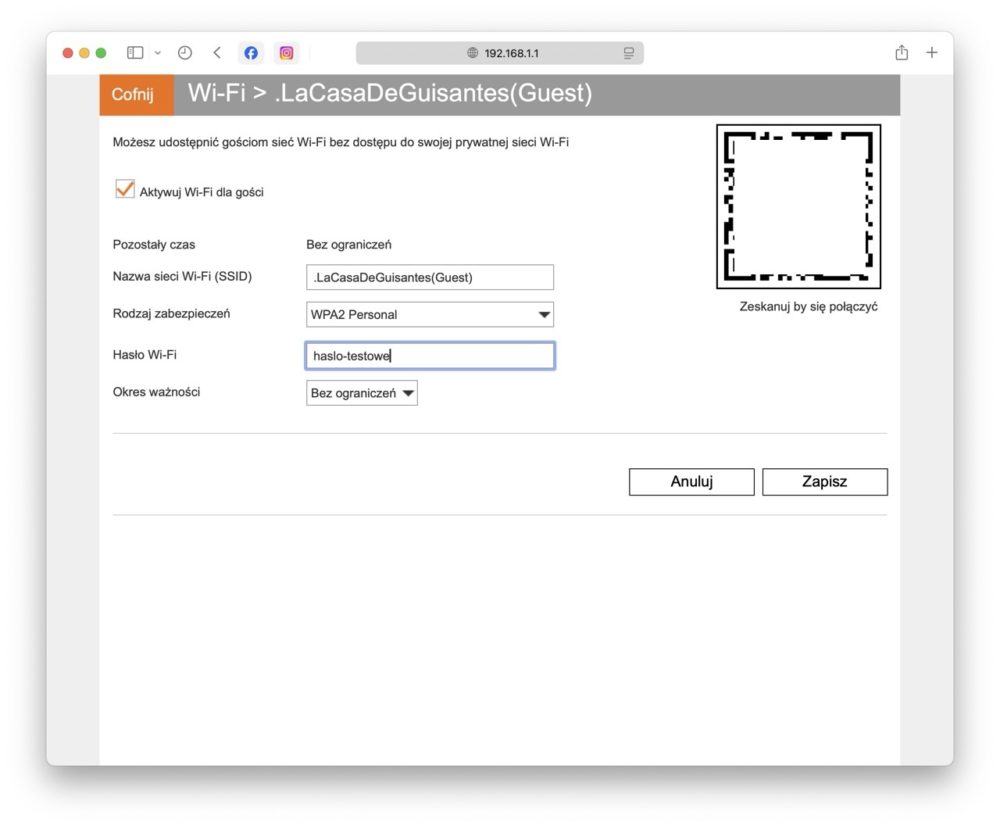Click the orange Cofnij button
Screen dimensions: 1000x827
(136, 94)
